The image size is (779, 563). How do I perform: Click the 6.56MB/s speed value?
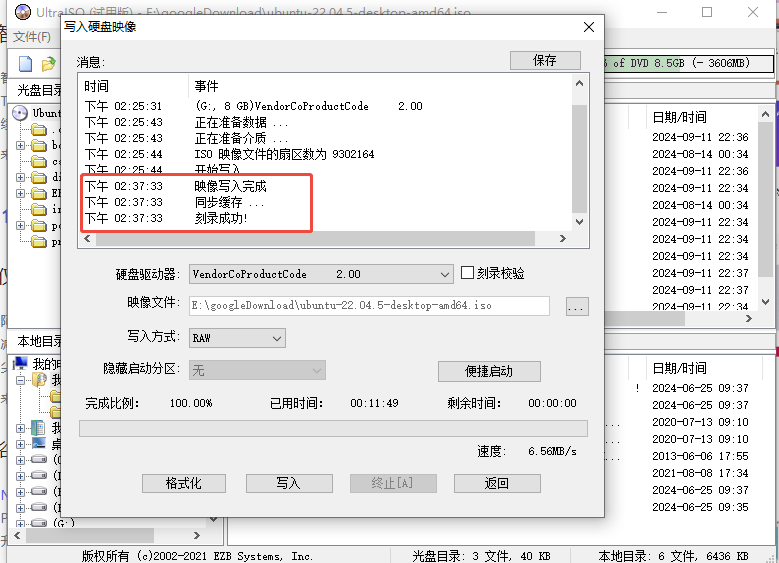[x=552, y=451]
